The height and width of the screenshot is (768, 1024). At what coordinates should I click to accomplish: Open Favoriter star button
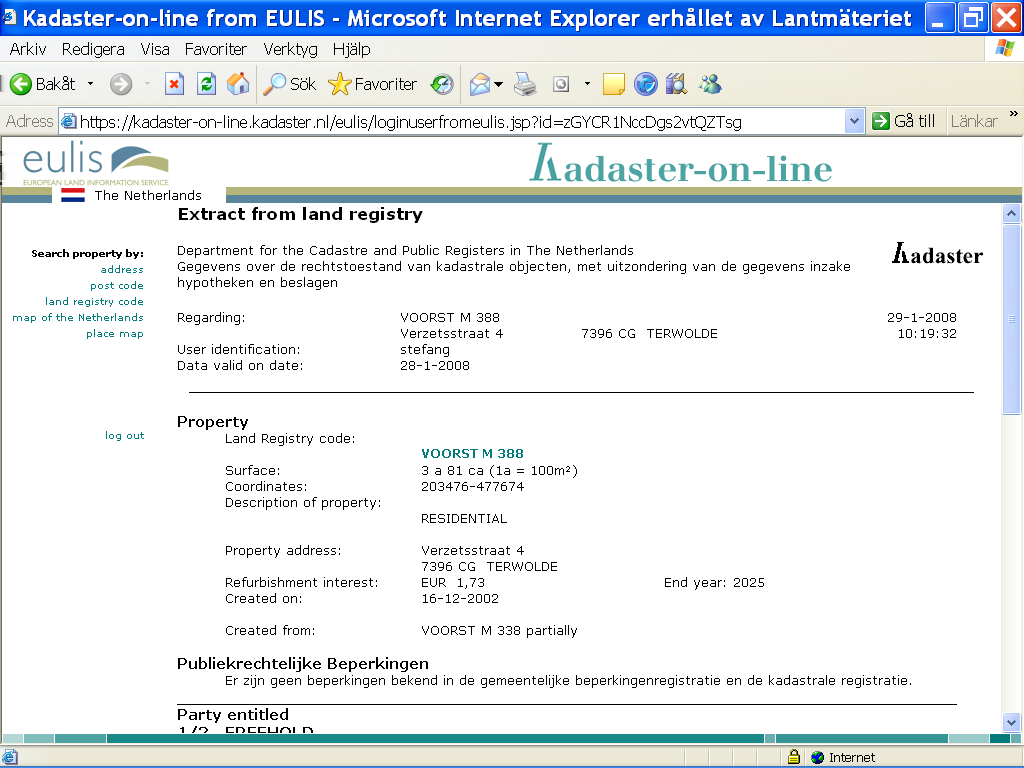372,84
